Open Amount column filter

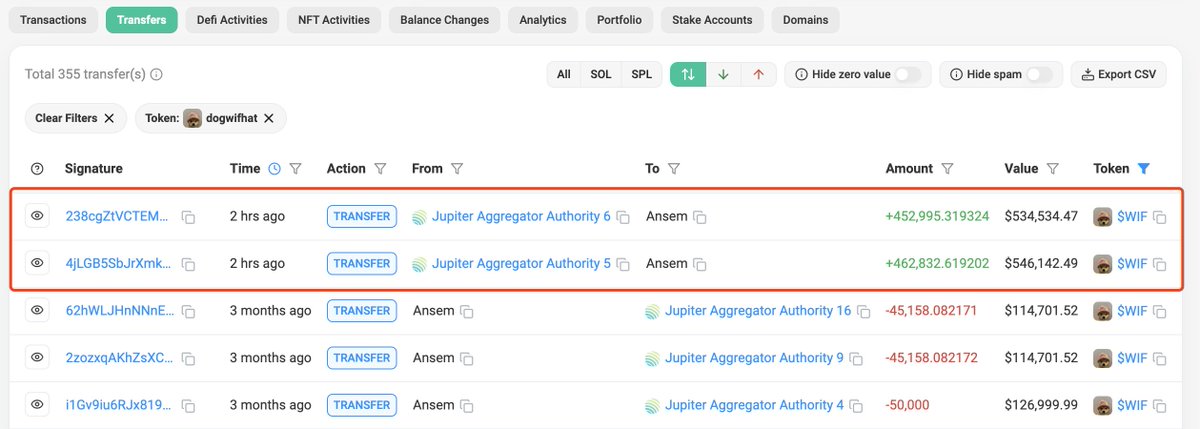point(947,169)
